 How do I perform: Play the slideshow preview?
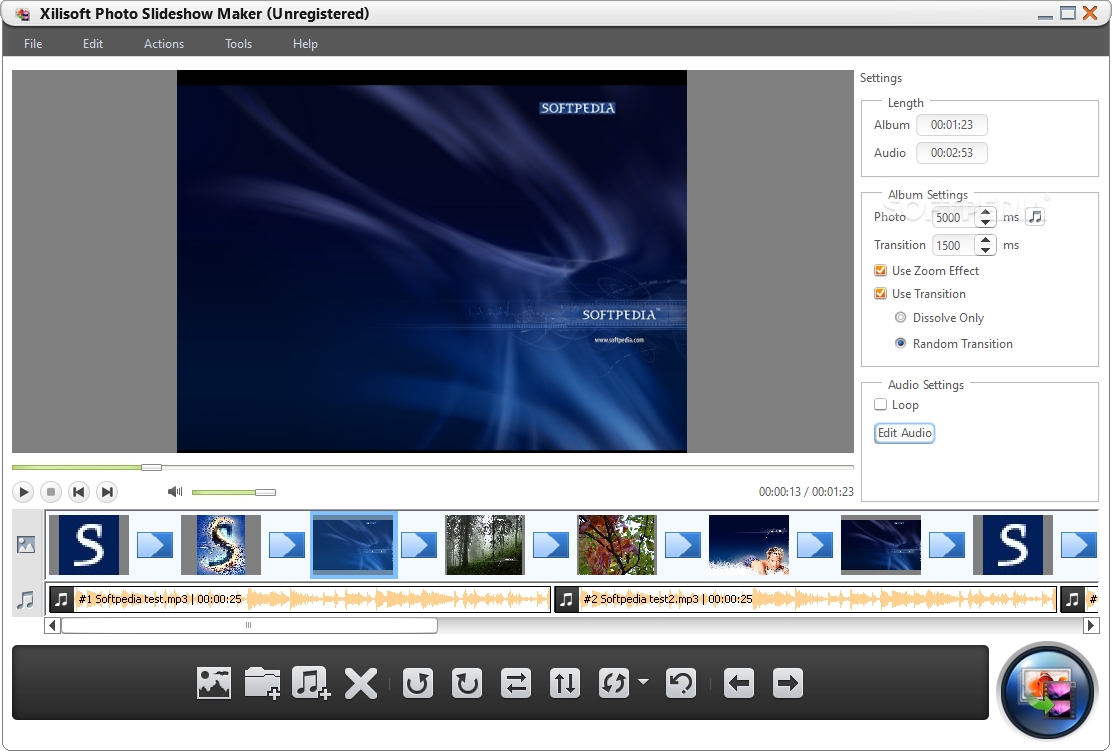(x=23, y=491)
